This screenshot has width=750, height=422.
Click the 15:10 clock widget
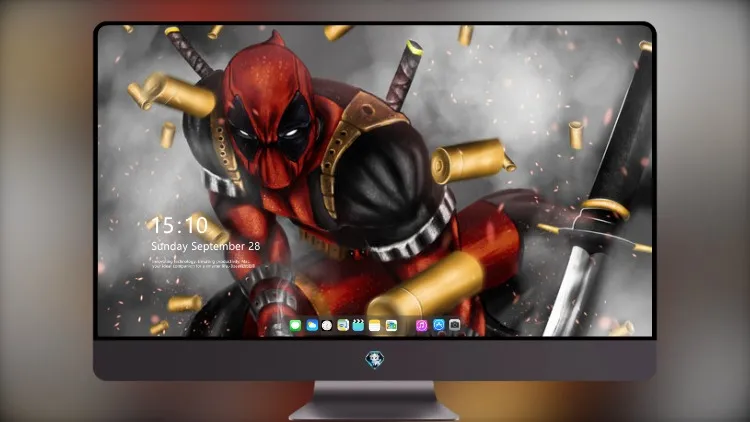180,225
